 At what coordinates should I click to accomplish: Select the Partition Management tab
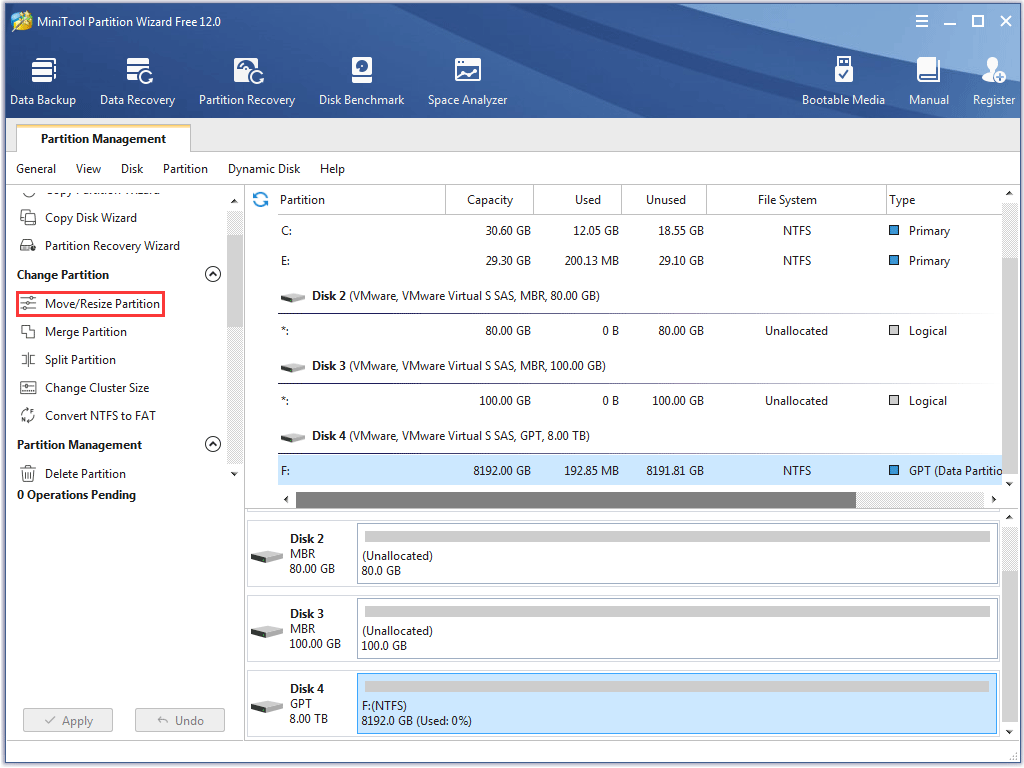pos(103,138)
